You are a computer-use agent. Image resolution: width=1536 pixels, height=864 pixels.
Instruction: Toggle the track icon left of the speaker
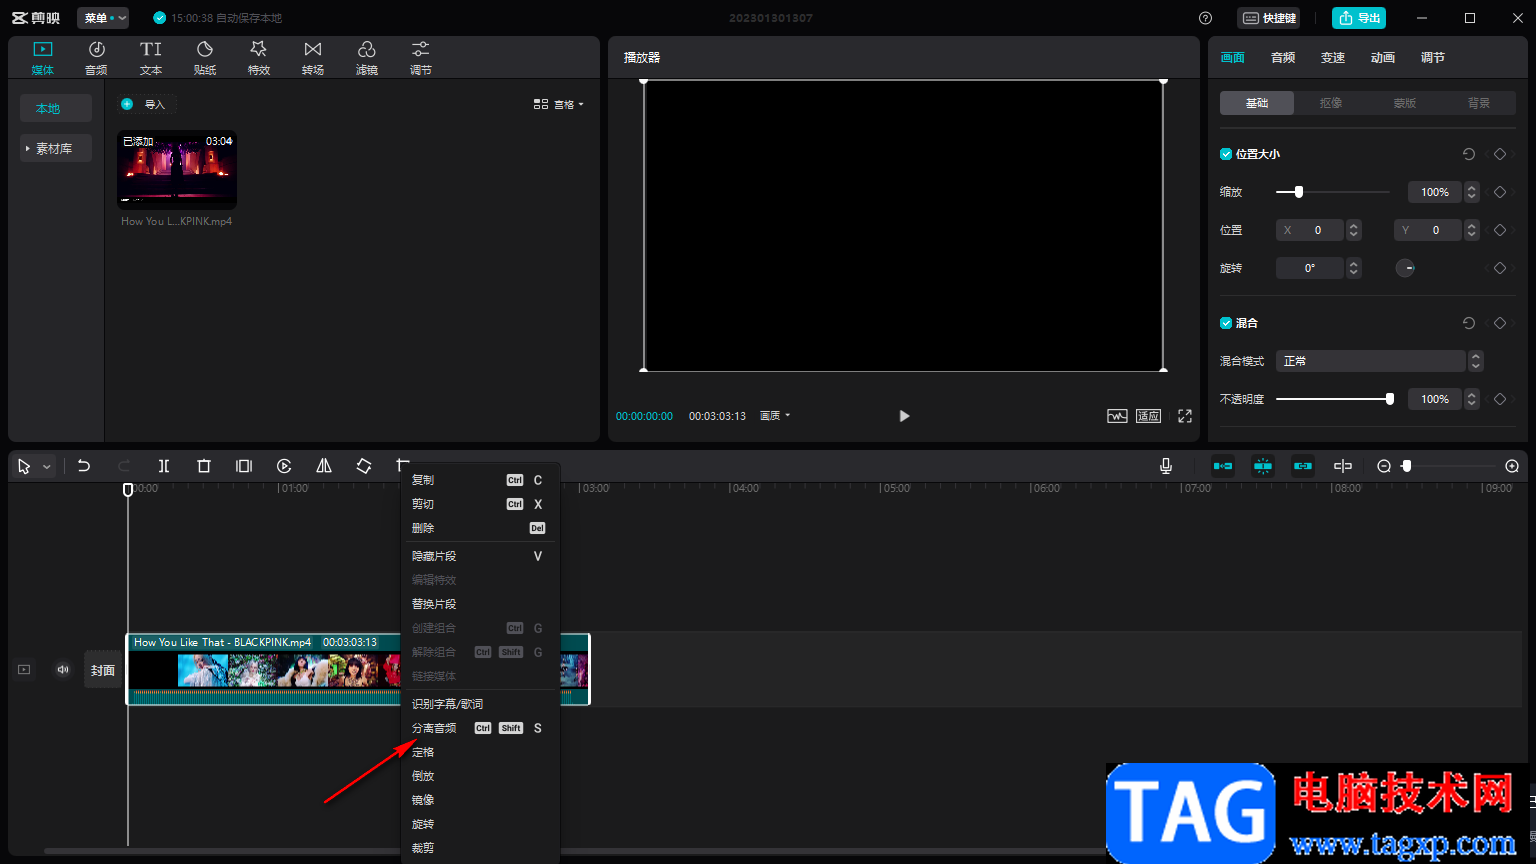24,670
